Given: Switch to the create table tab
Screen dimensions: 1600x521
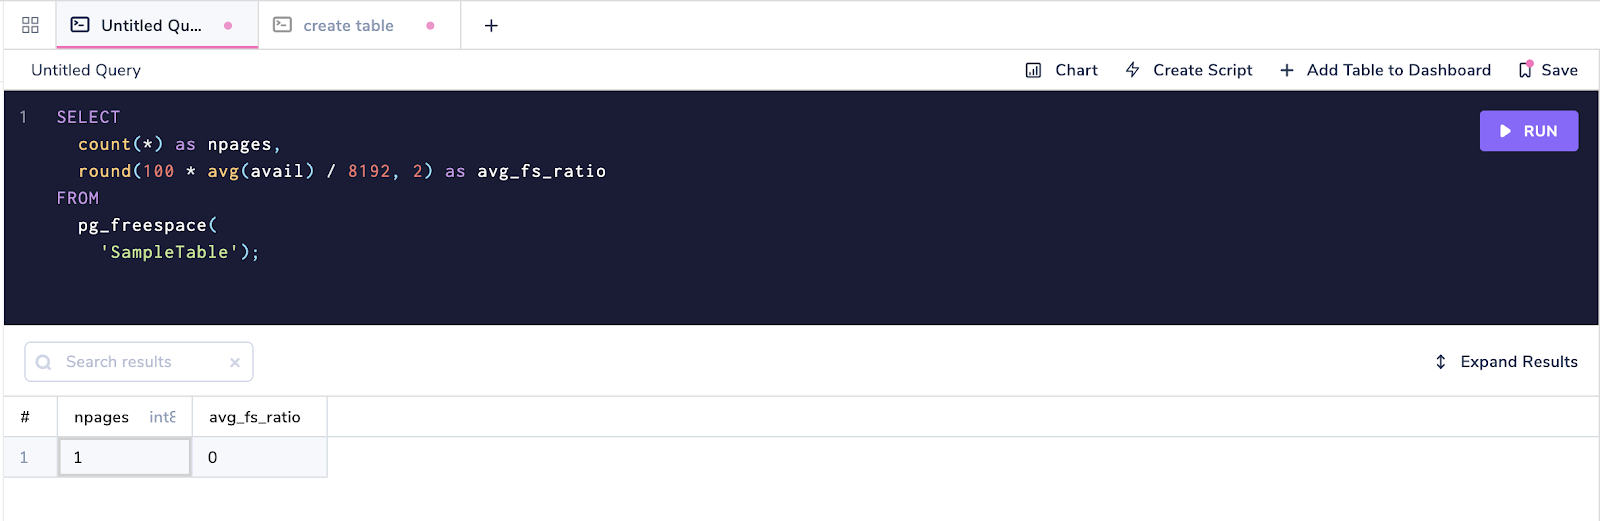Looking at the screenshot, I should [x=348, y=25].
